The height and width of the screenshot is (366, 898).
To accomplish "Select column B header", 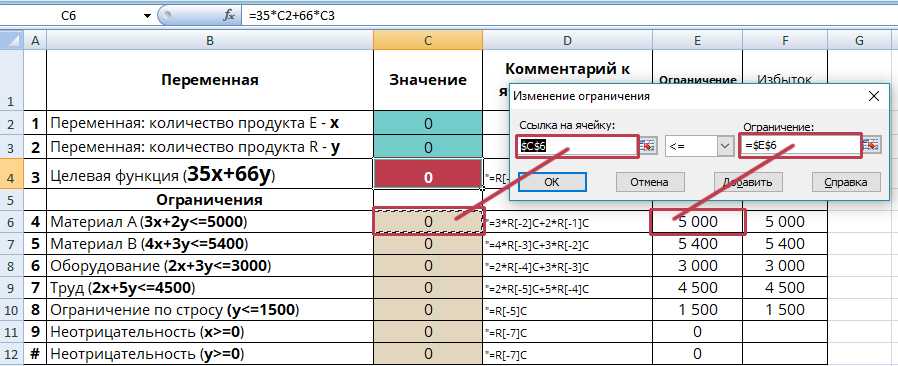I will pyautogui.click(x=210, y=40).
